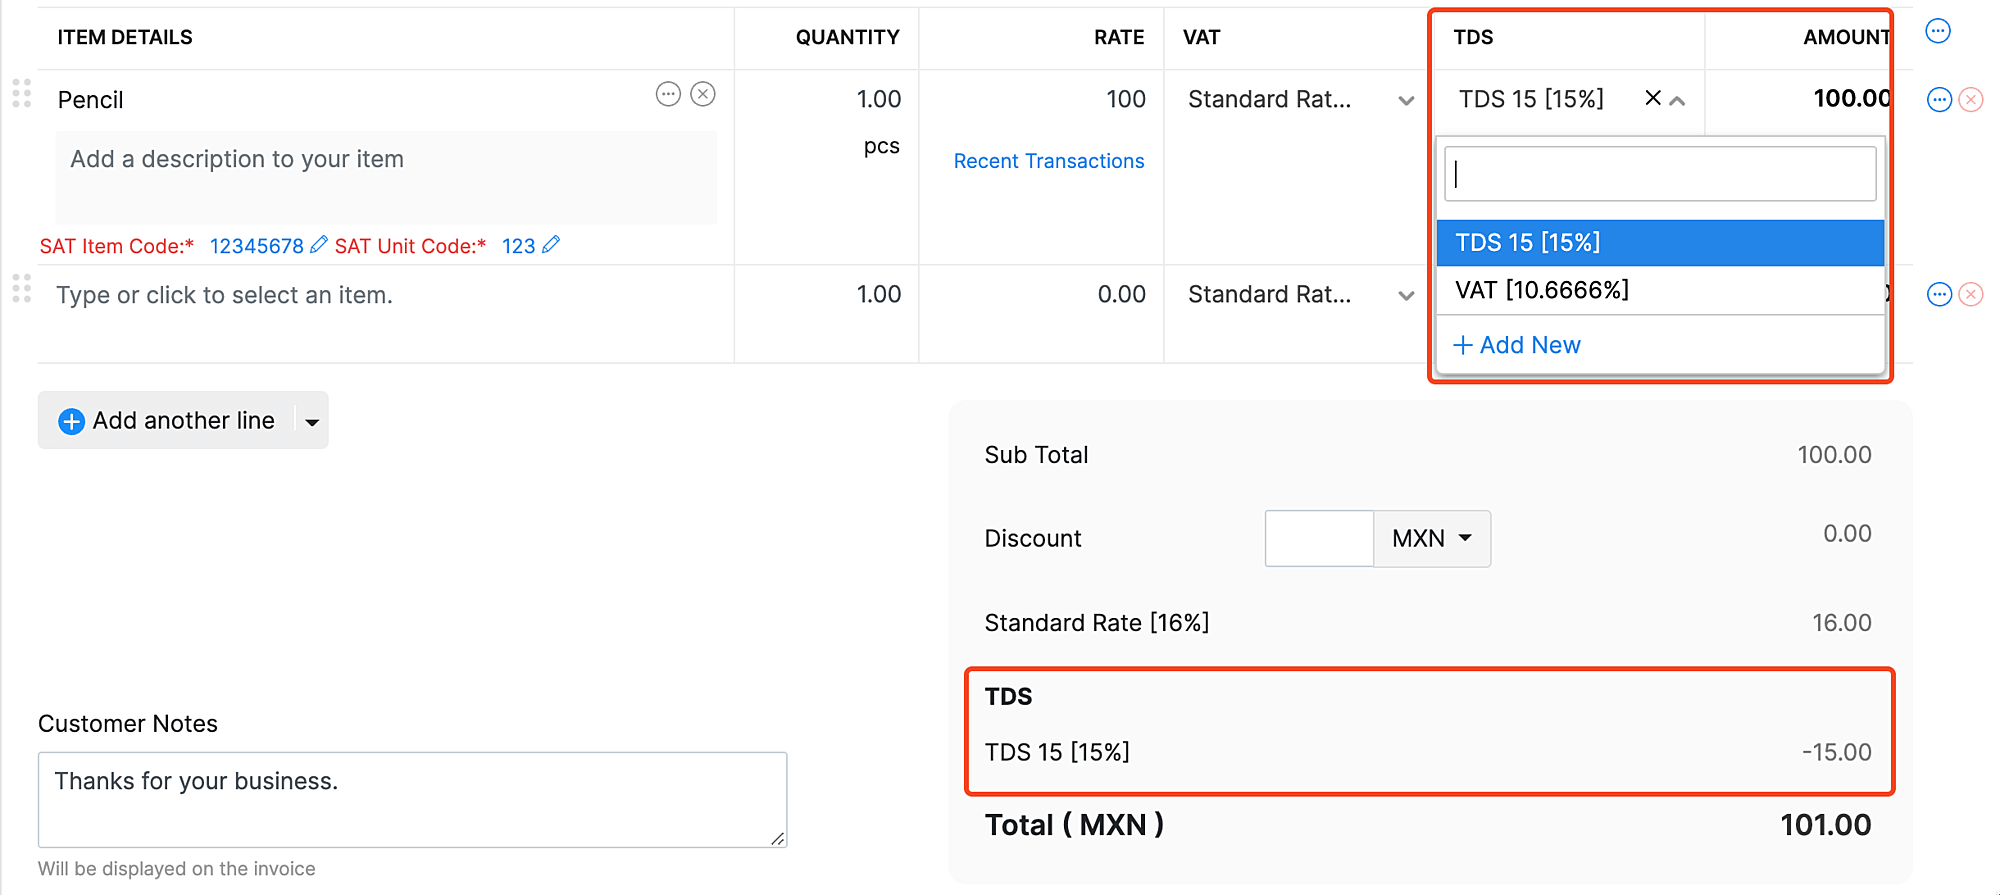2000x895 pixels.
Task: Clear the selected TDS 15 value
Action: 1653,98
